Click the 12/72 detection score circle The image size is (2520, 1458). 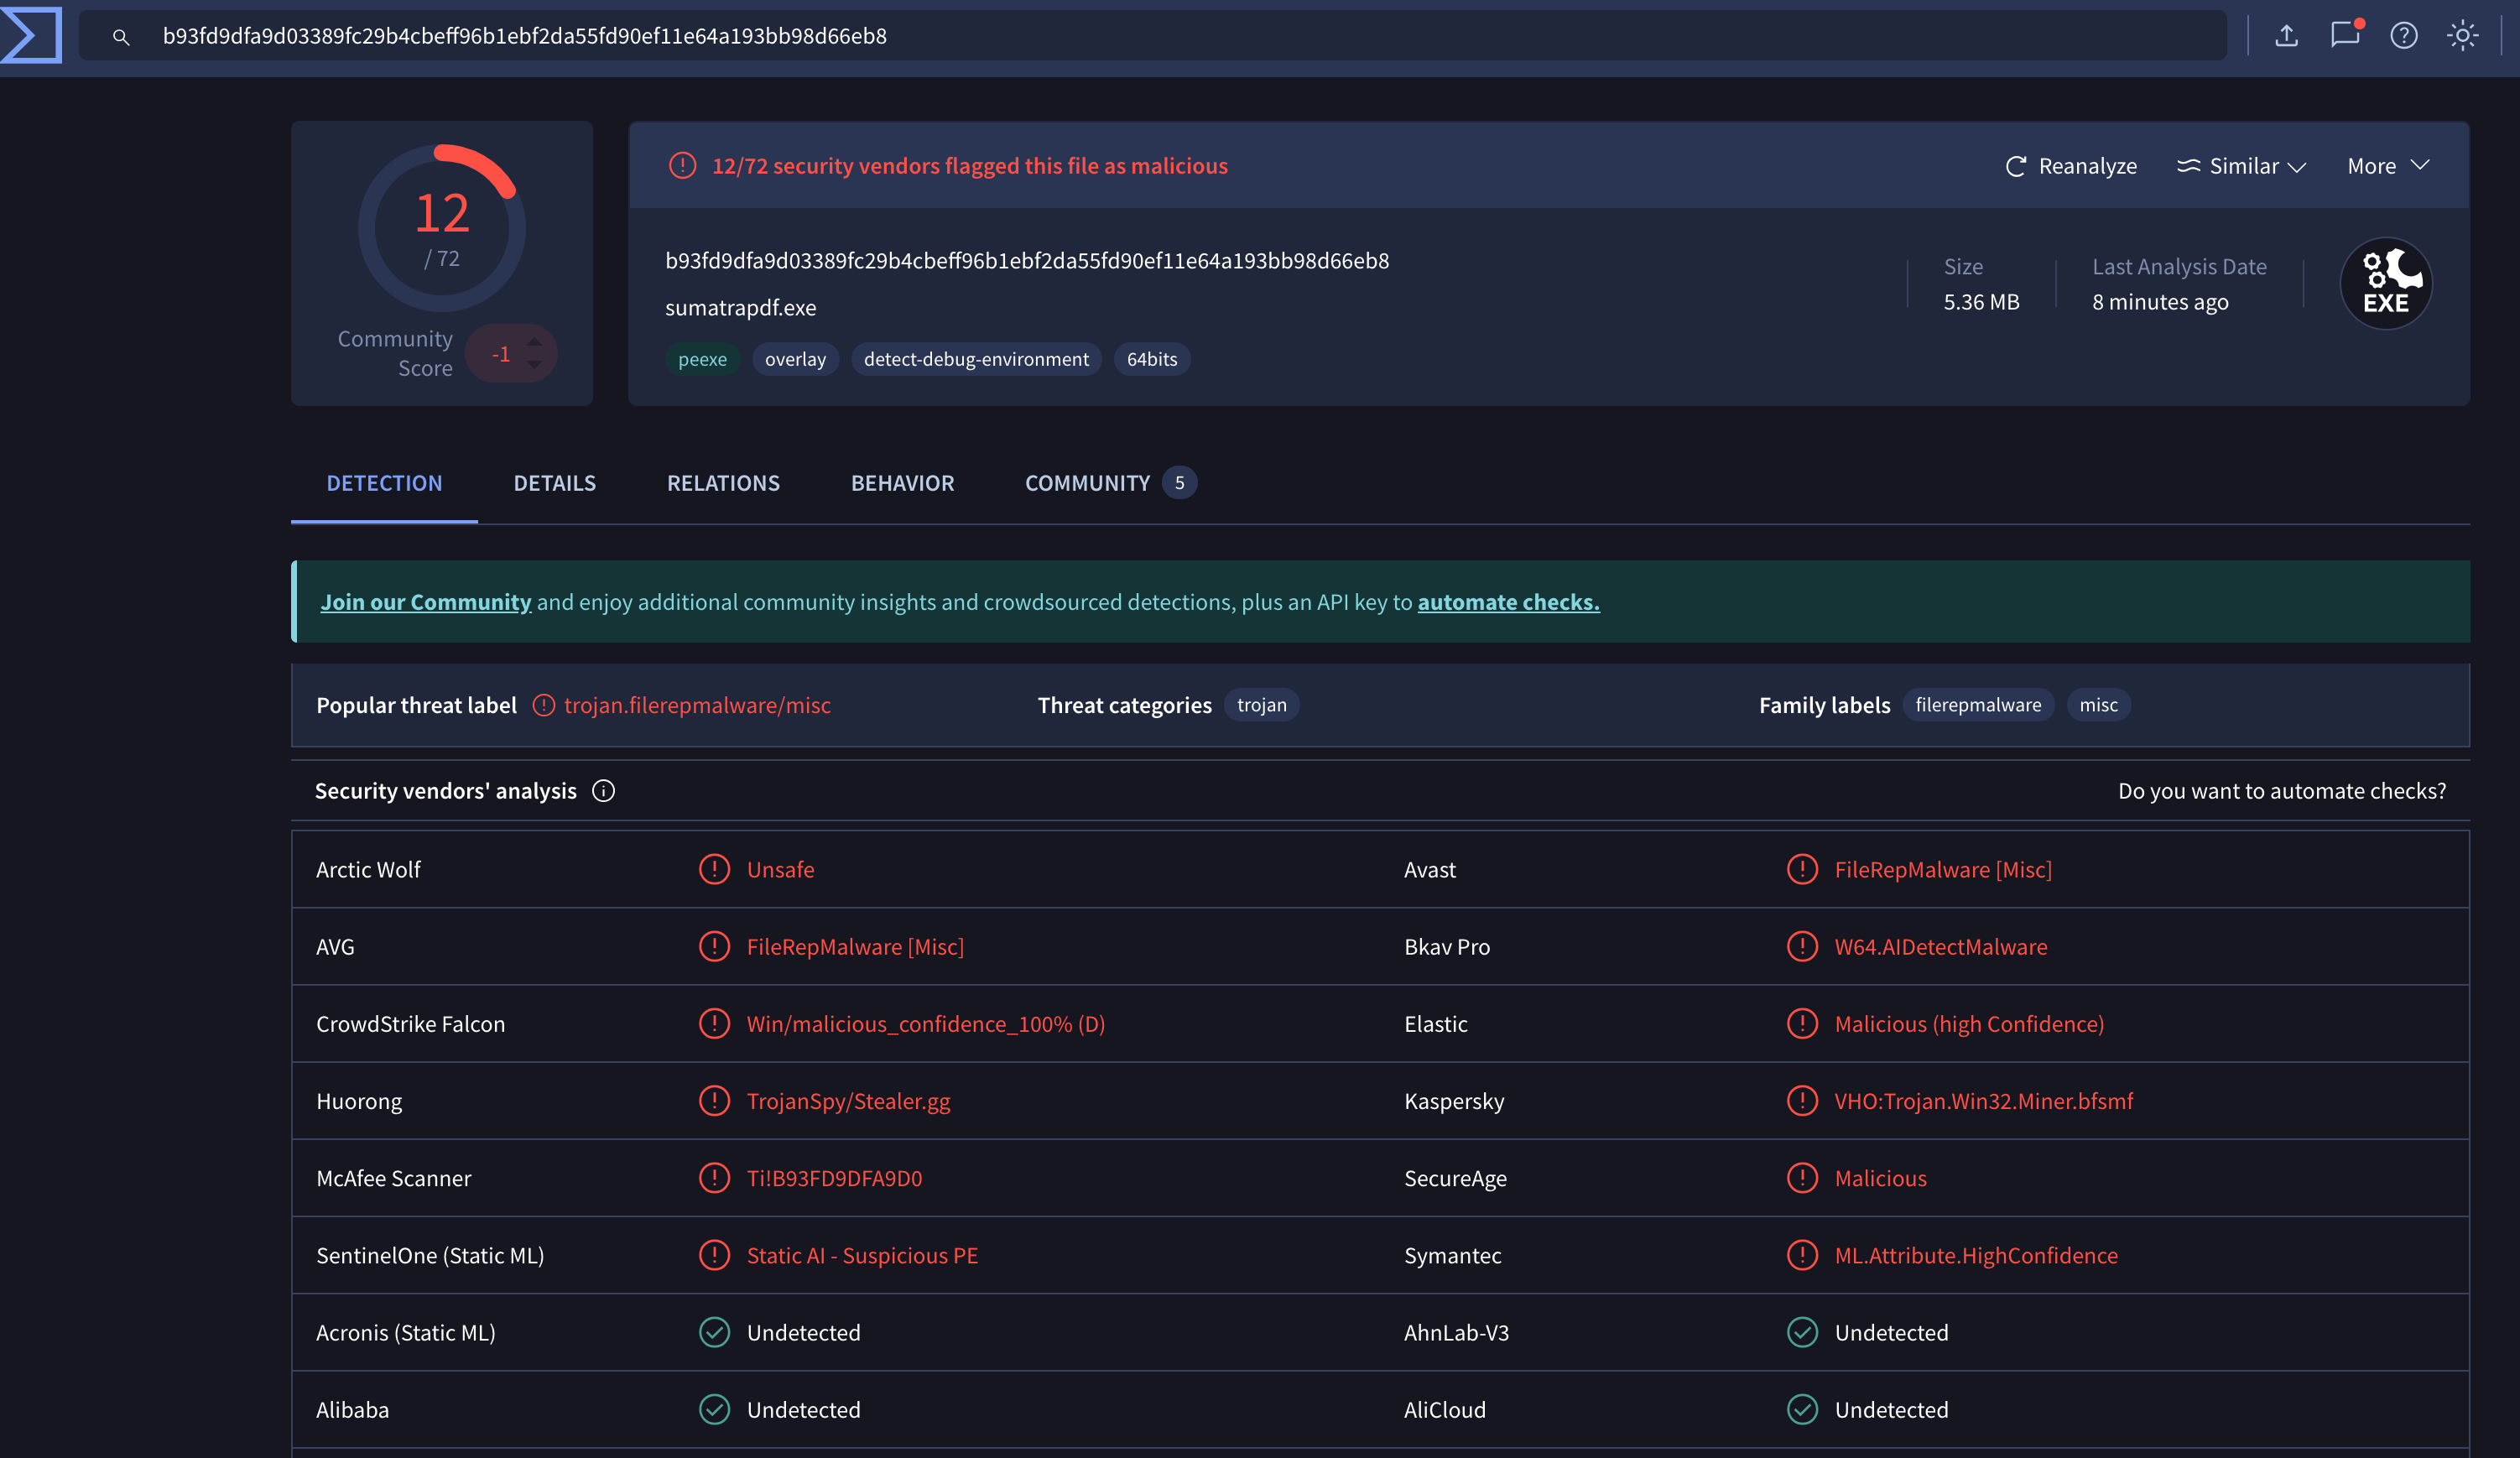pos(441,227)
